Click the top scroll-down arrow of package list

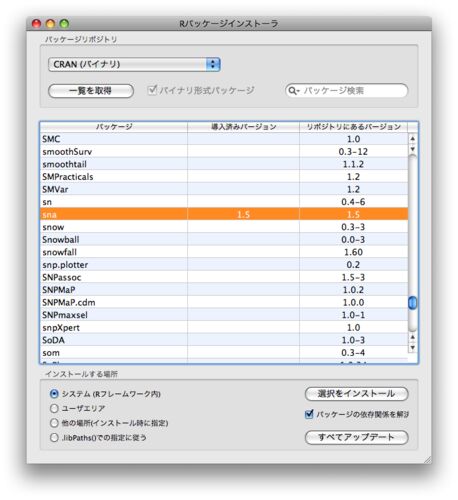[413, 149]
